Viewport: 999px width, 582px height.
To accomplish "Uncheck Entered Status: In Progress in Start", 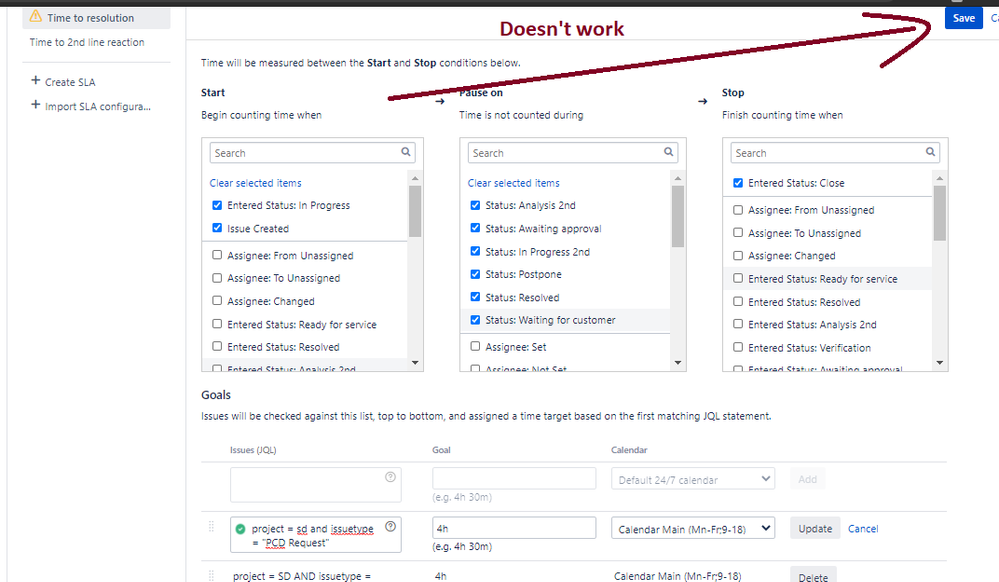I will coord(217,205).
